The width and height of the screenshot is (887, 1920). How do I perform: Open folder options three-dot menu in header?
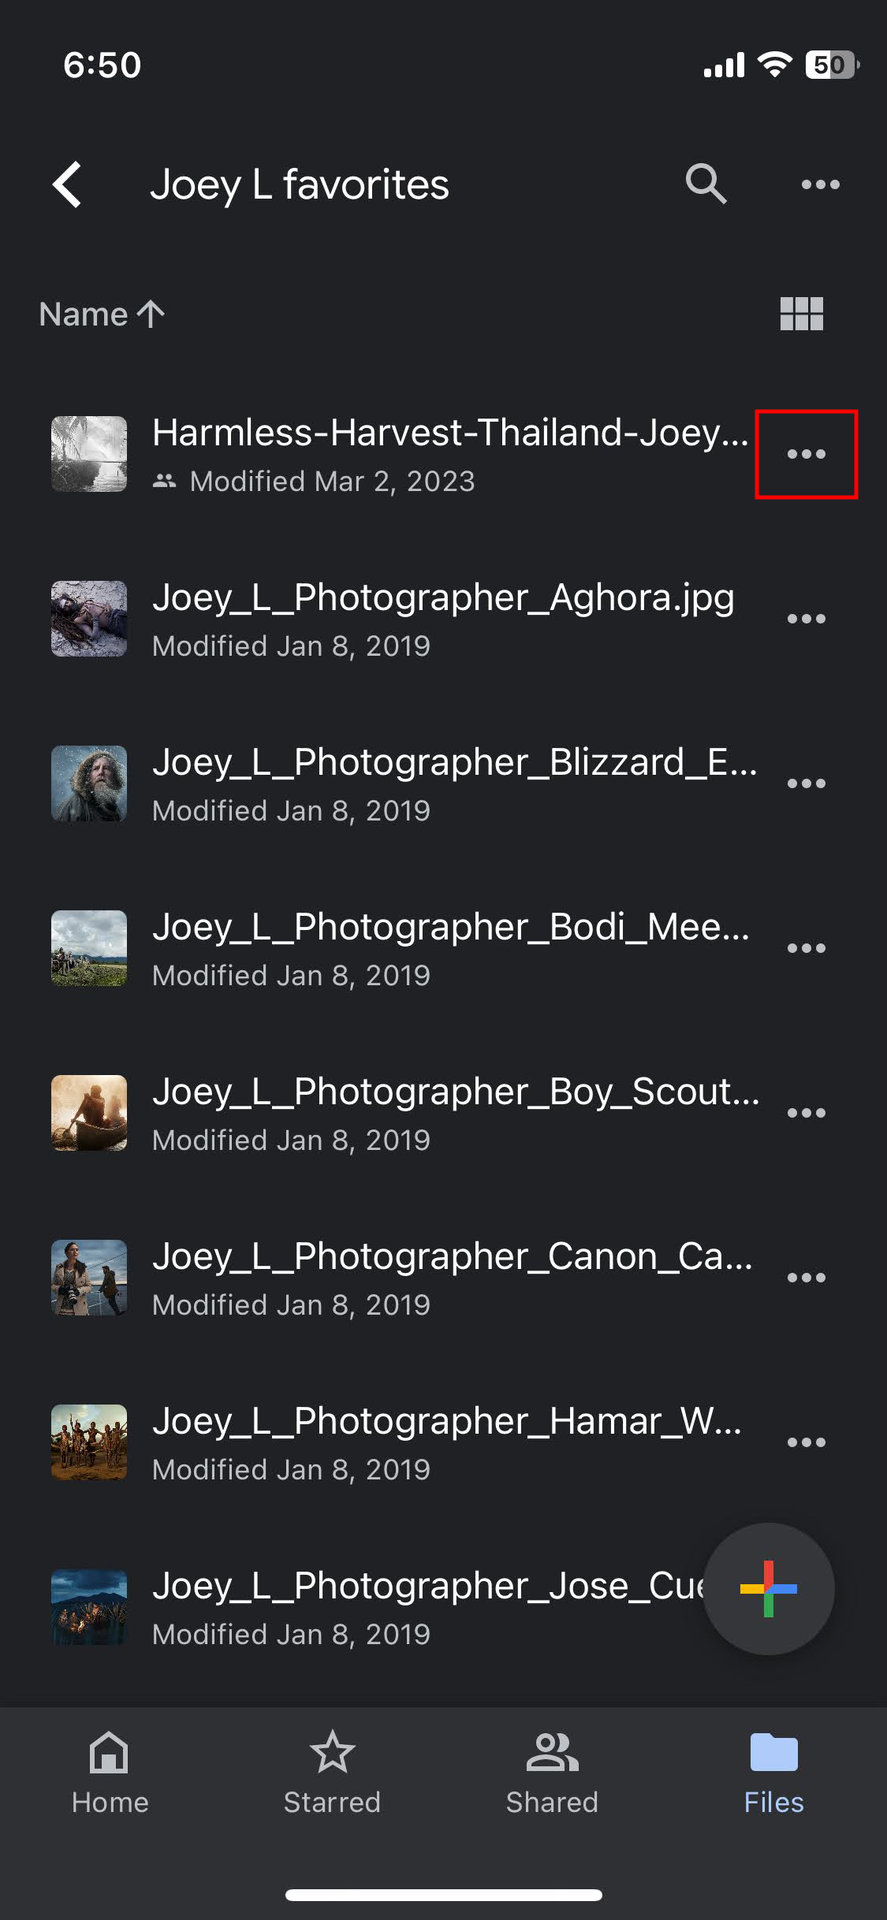[x=820, y=184]
